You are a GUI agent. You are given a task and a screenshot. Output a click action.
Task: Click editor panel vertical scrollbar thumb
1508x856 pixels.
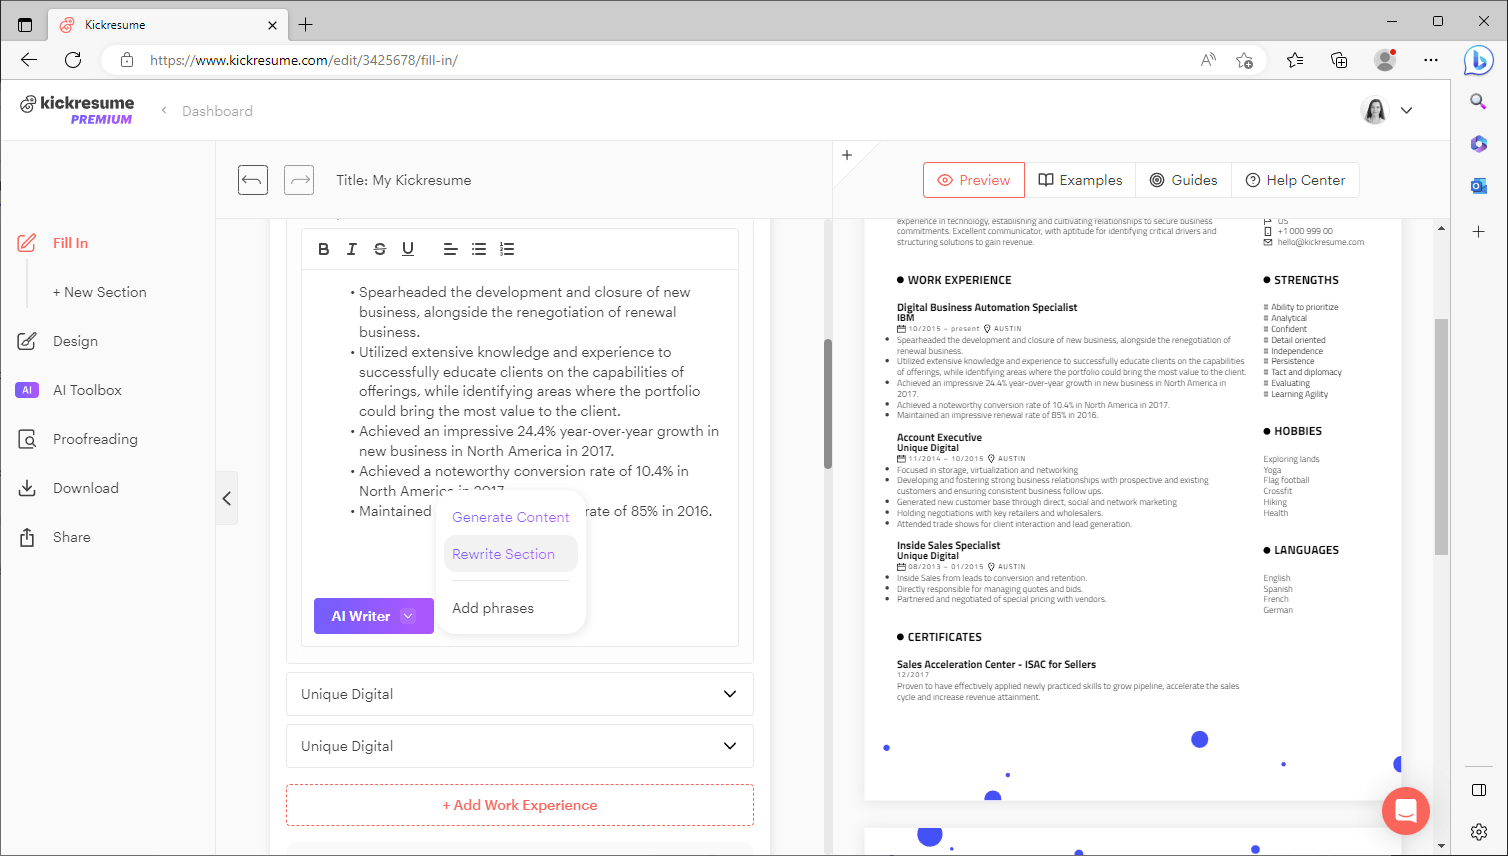pyautogui.click(x=828, y=404)
